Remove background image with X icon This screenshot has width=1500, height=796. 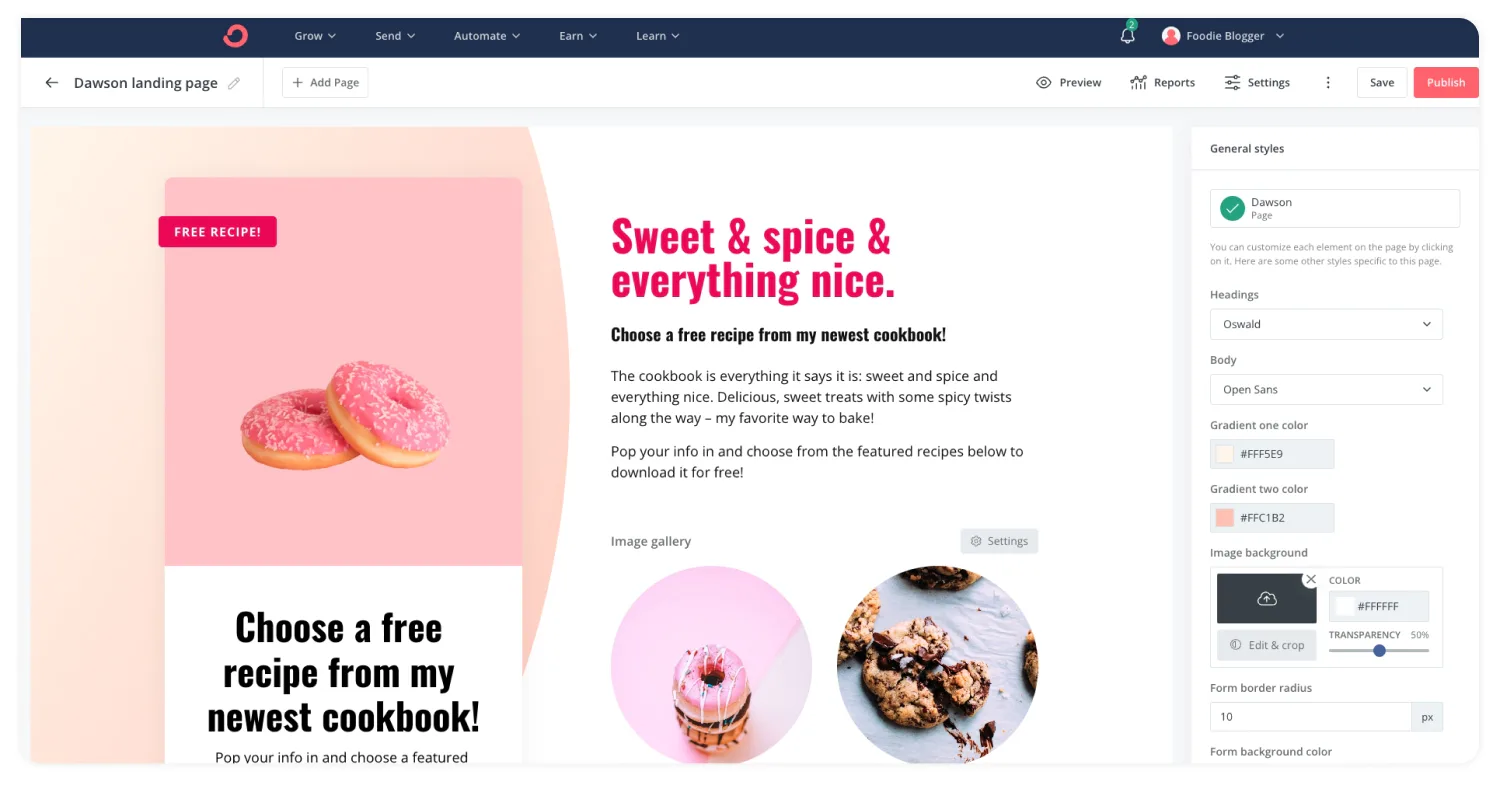[1311, 580]
